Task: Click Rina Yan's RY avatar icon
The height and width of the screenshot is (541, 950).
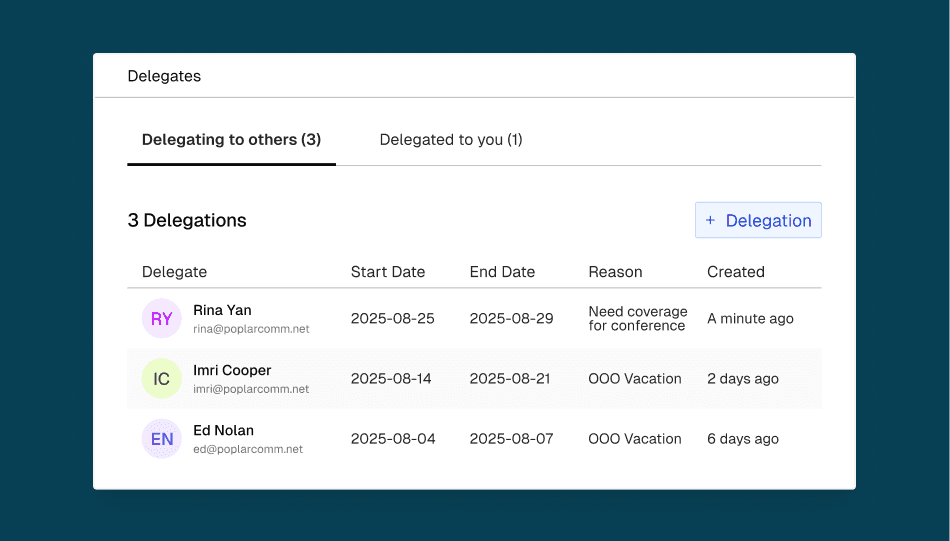Action: click(x=161, y=319)
